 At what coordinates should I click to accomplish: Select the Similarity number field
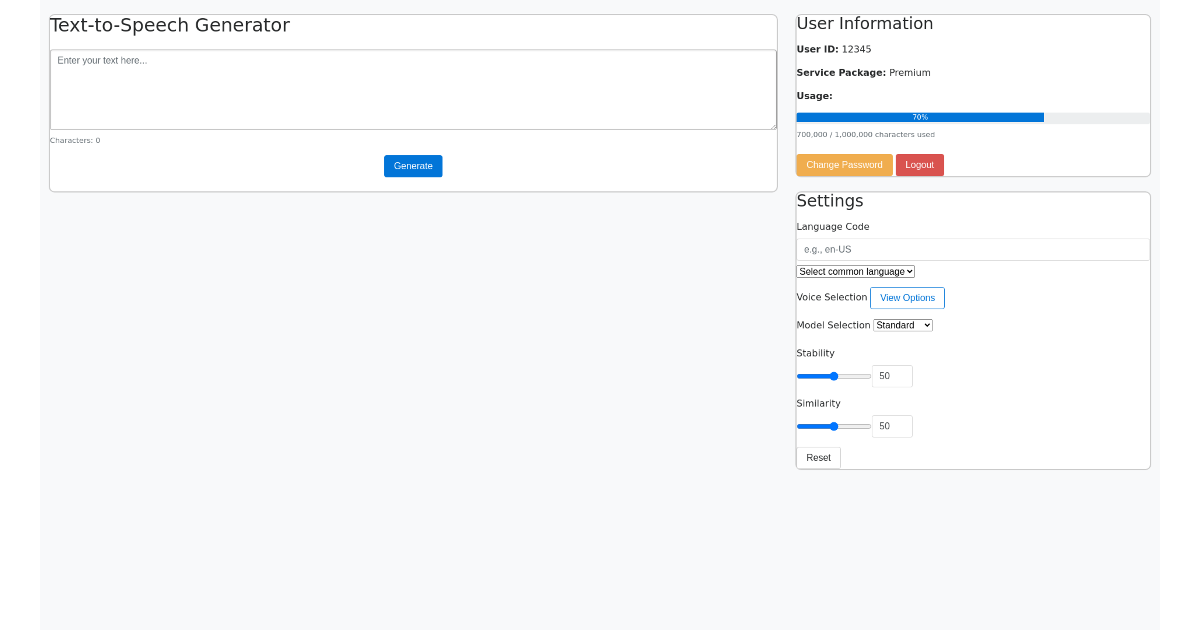891,426
